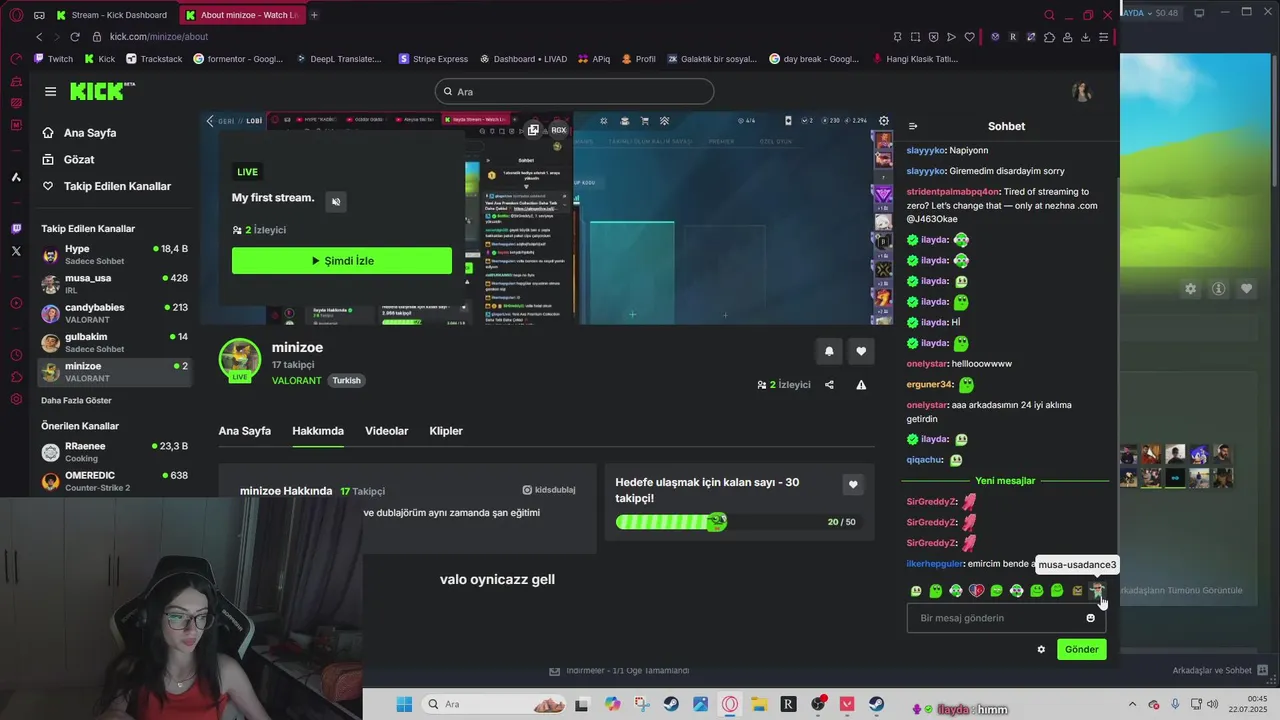Open Twitch in the Opera sidebar
Viewport: 1280px width, 720px height.
pos(16,228)
